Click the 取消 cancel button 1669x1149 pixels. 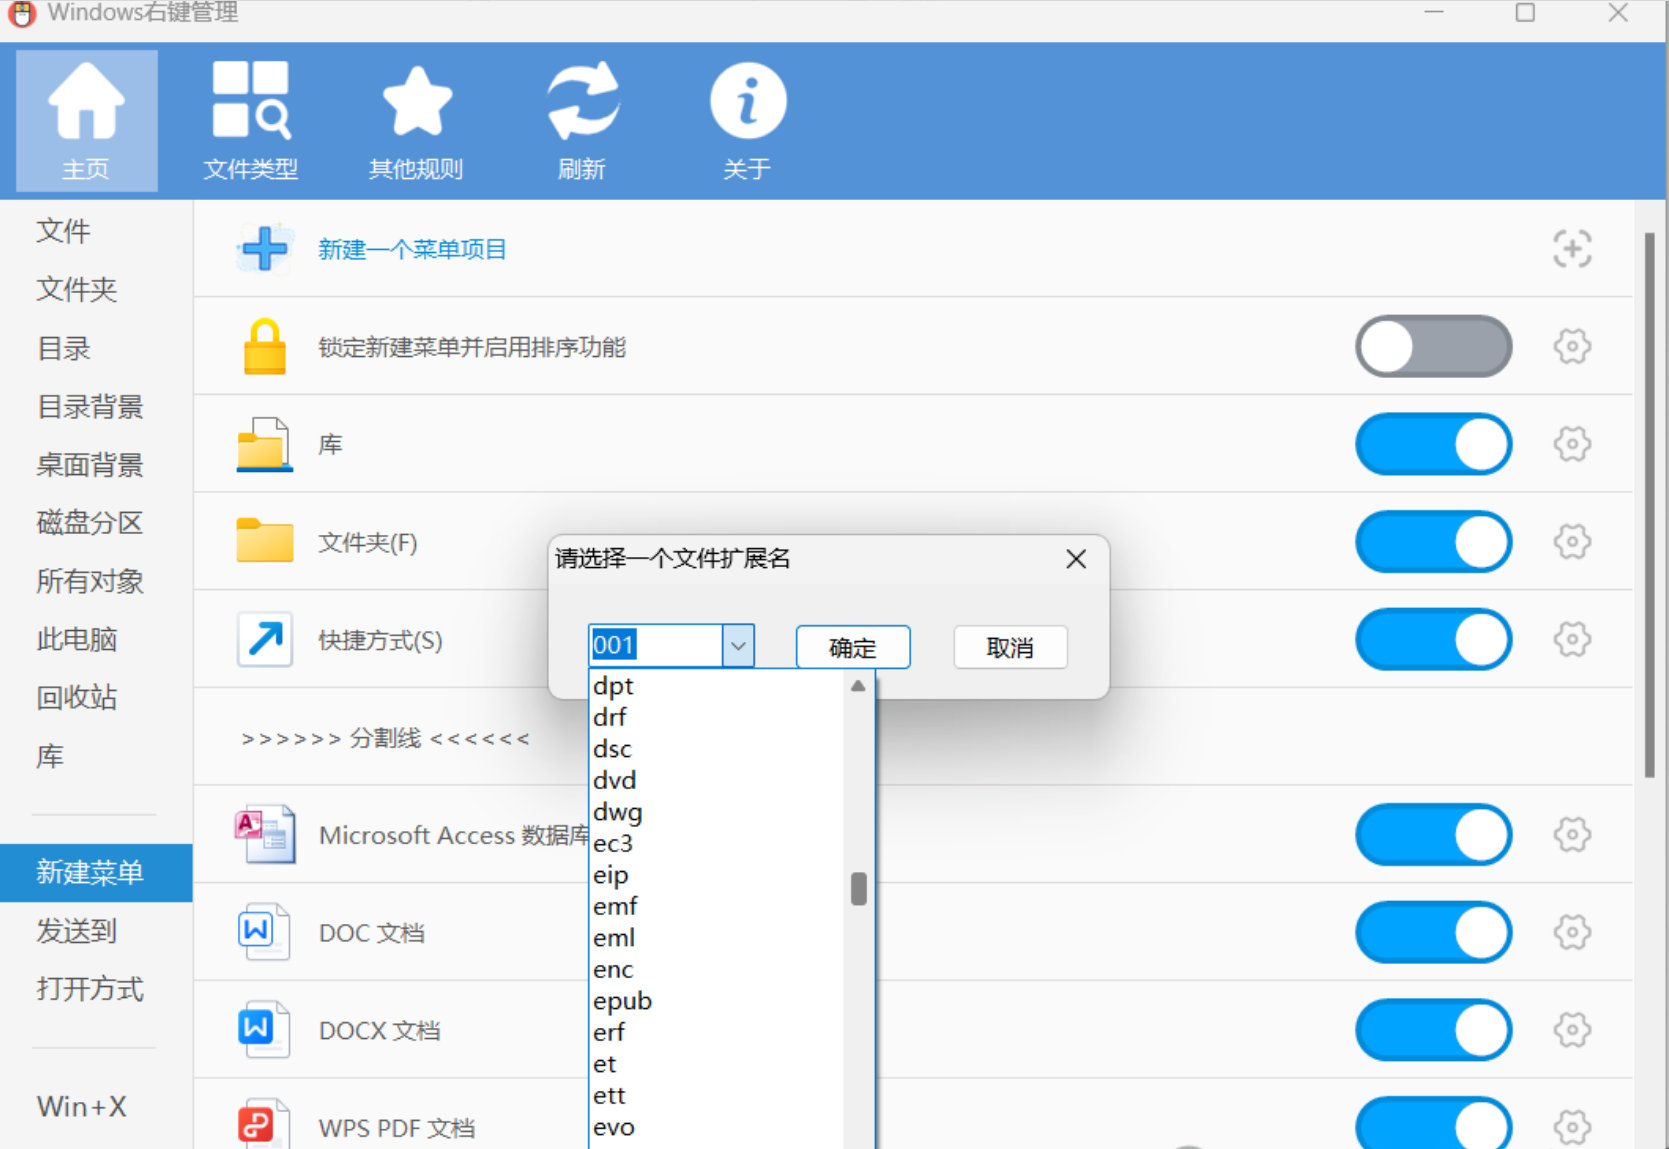pos(1010,647)
